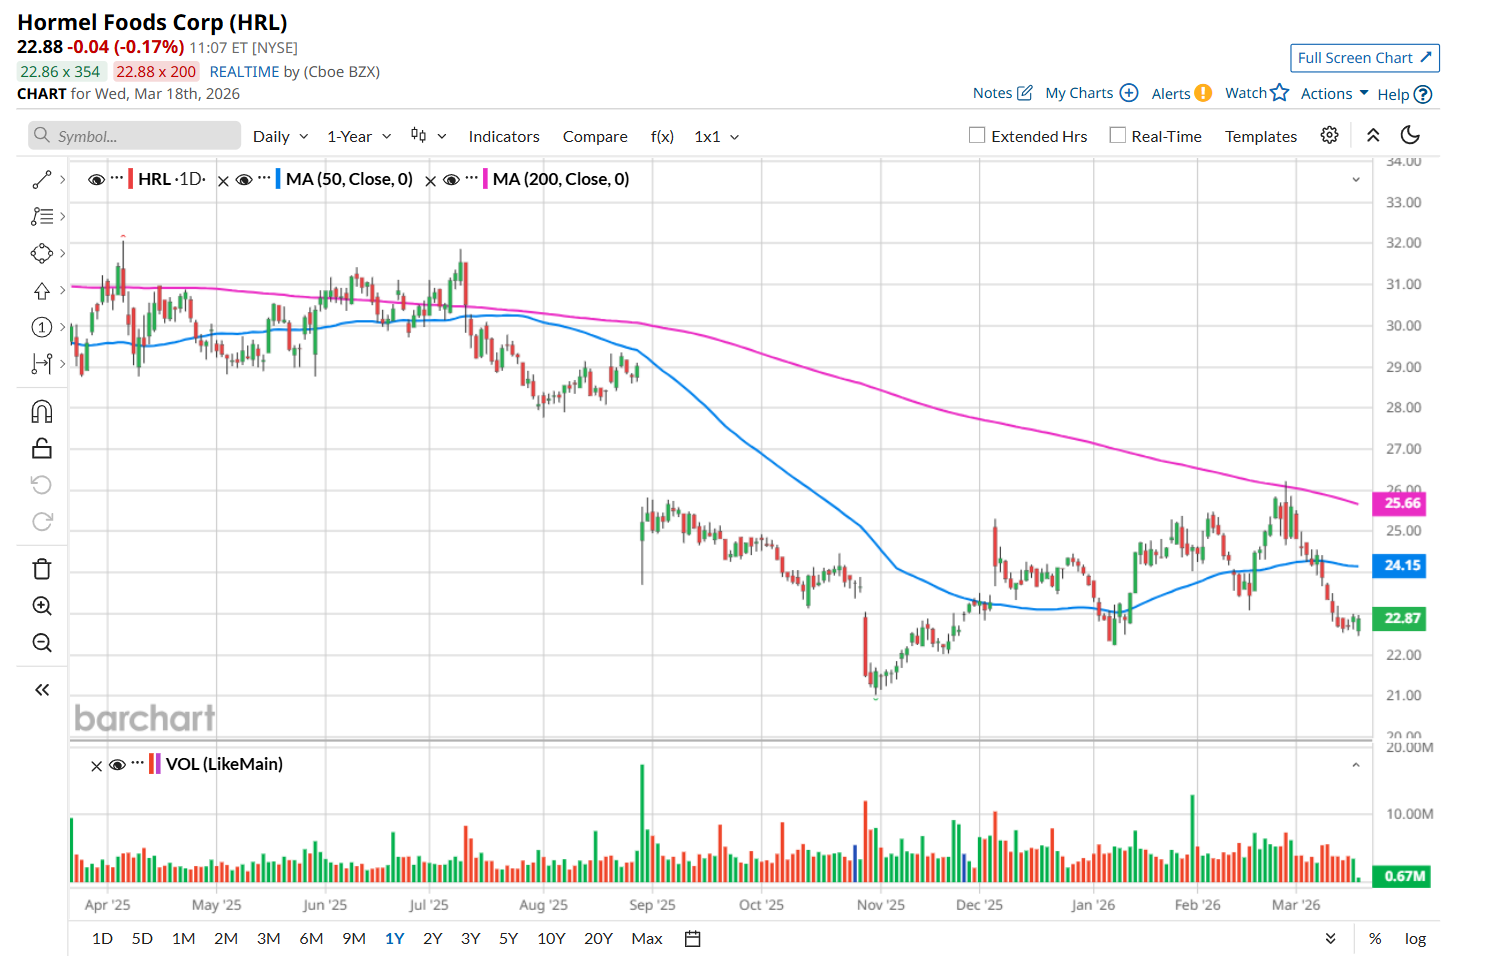Switch to dark mode moon icon
Screen dimensions: 1503x966
[x=1410, y=135]
